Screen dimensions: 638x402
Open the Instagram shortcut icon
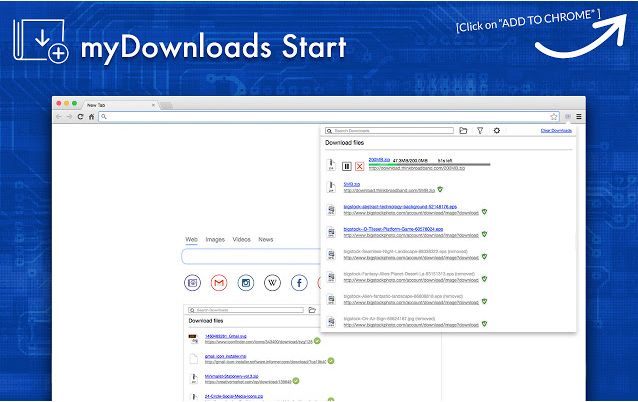(x=246, y=282)
